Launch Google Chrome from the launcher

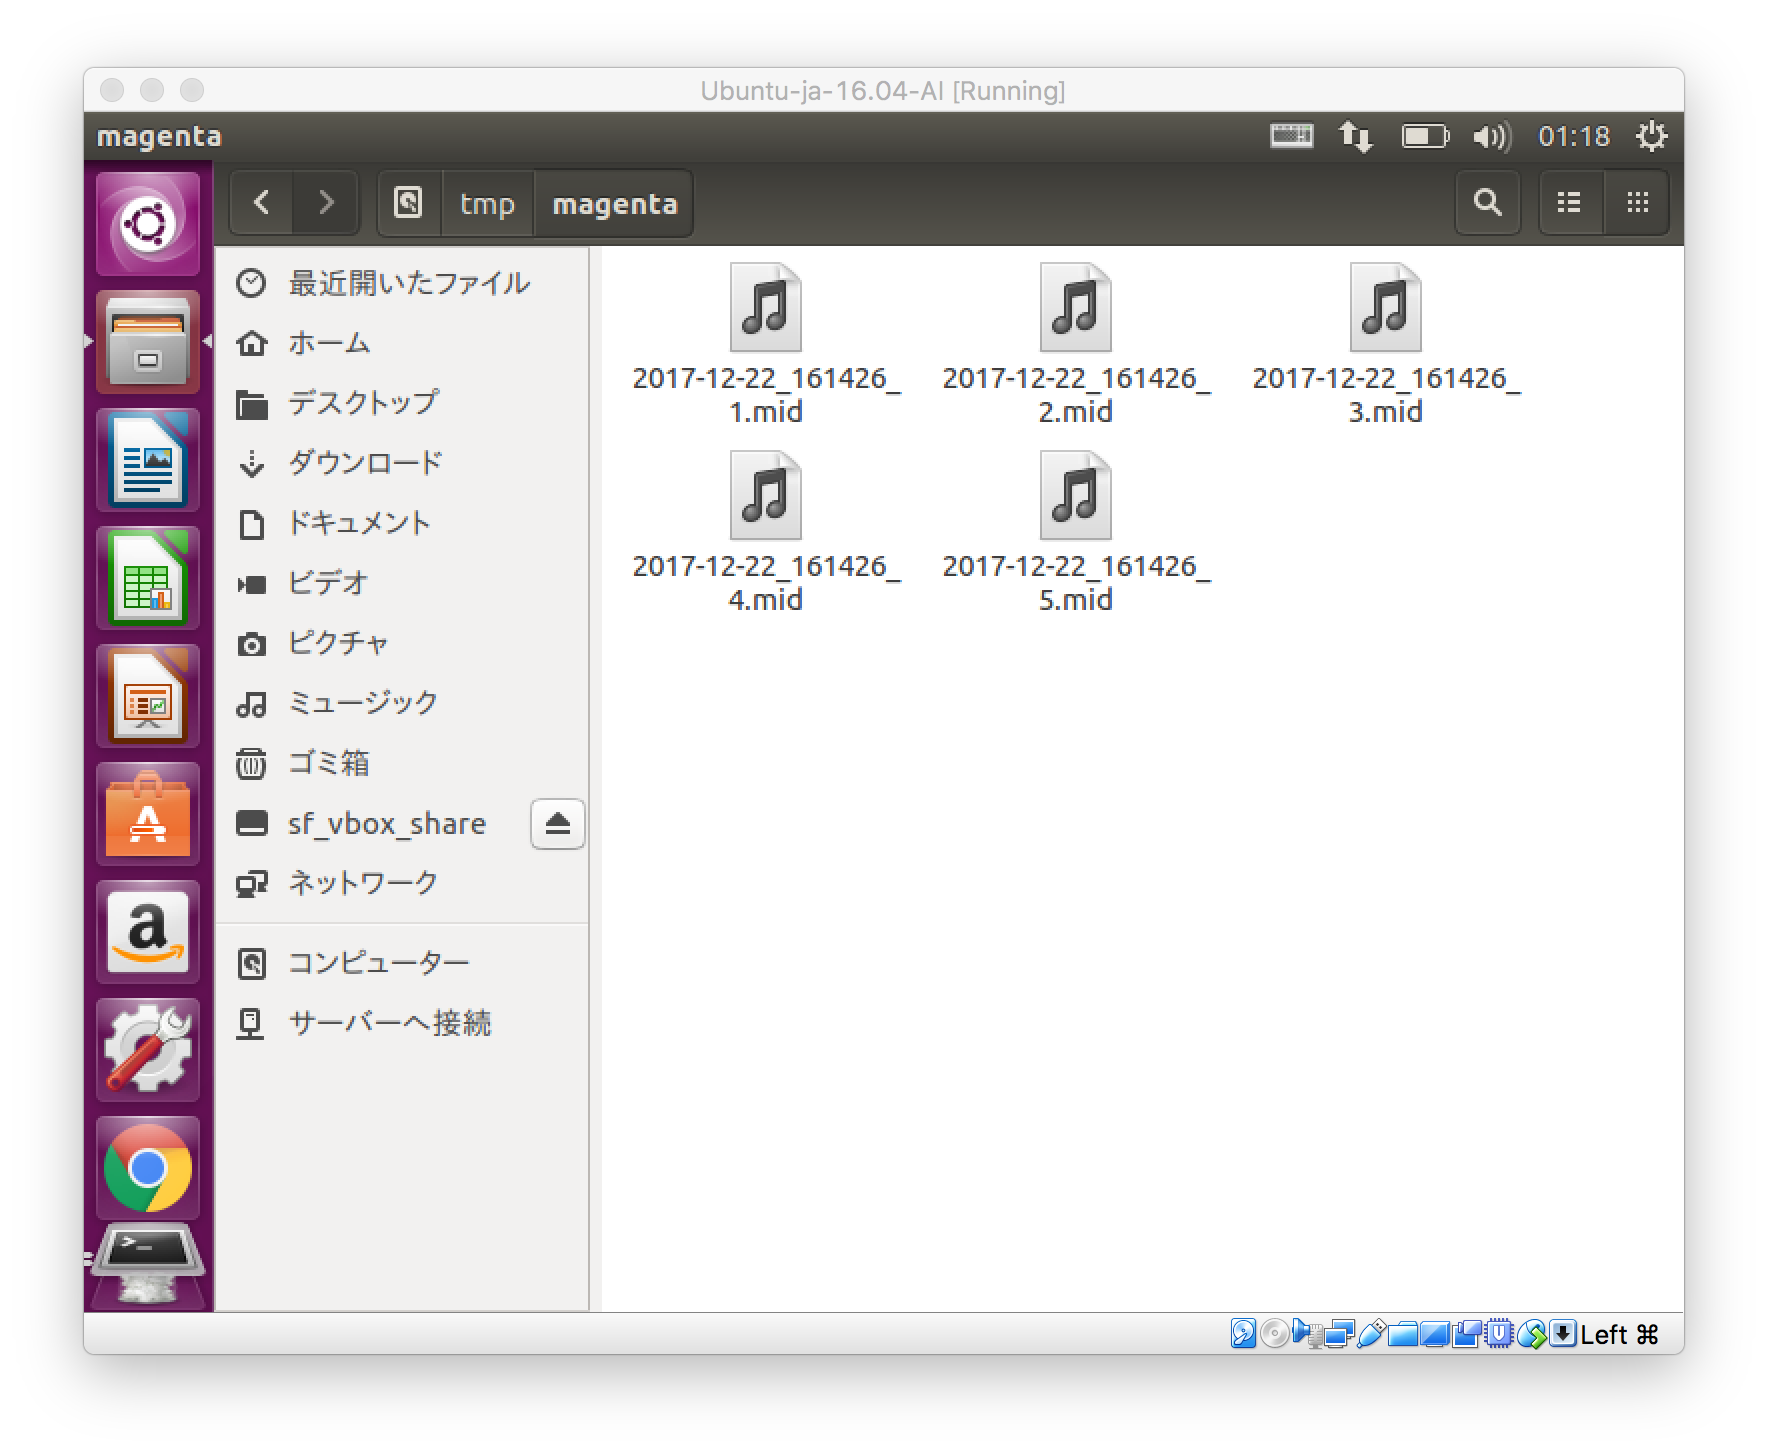(x=148, y=1168)
